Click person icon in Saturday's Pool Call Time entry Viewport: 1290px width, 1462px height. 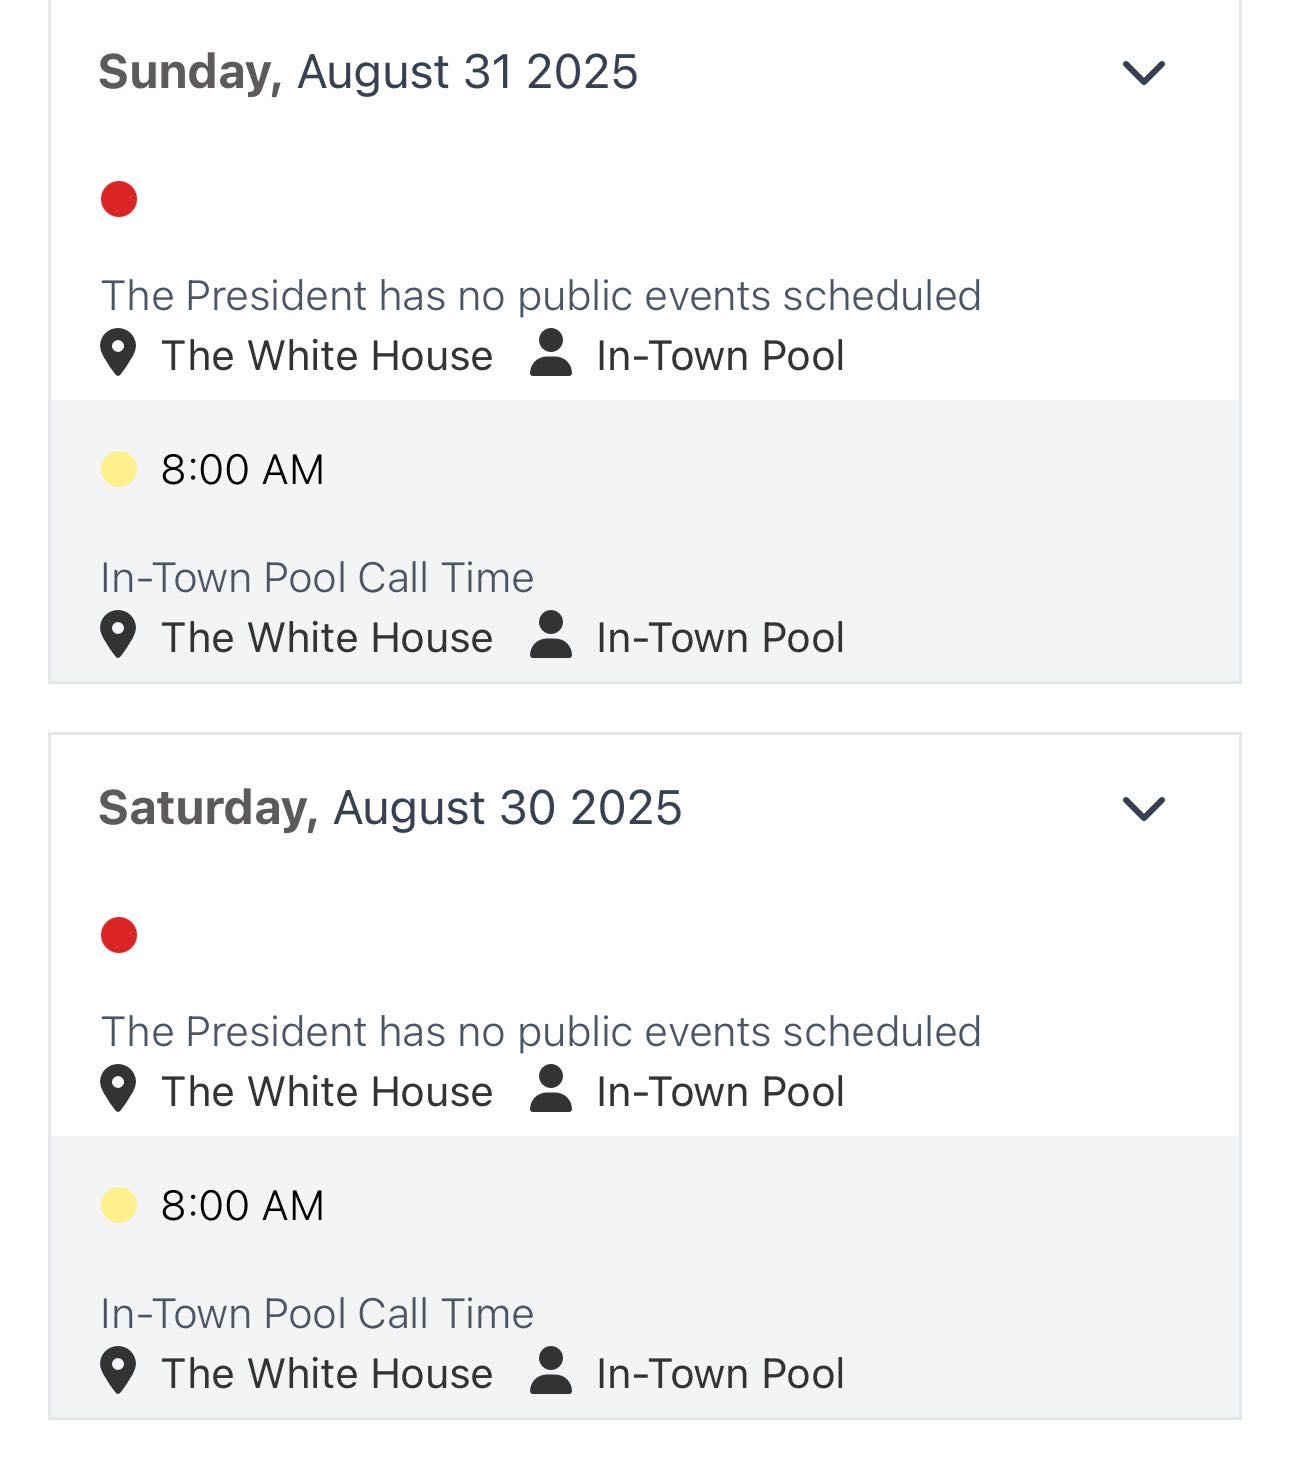tap(551, 1371)
